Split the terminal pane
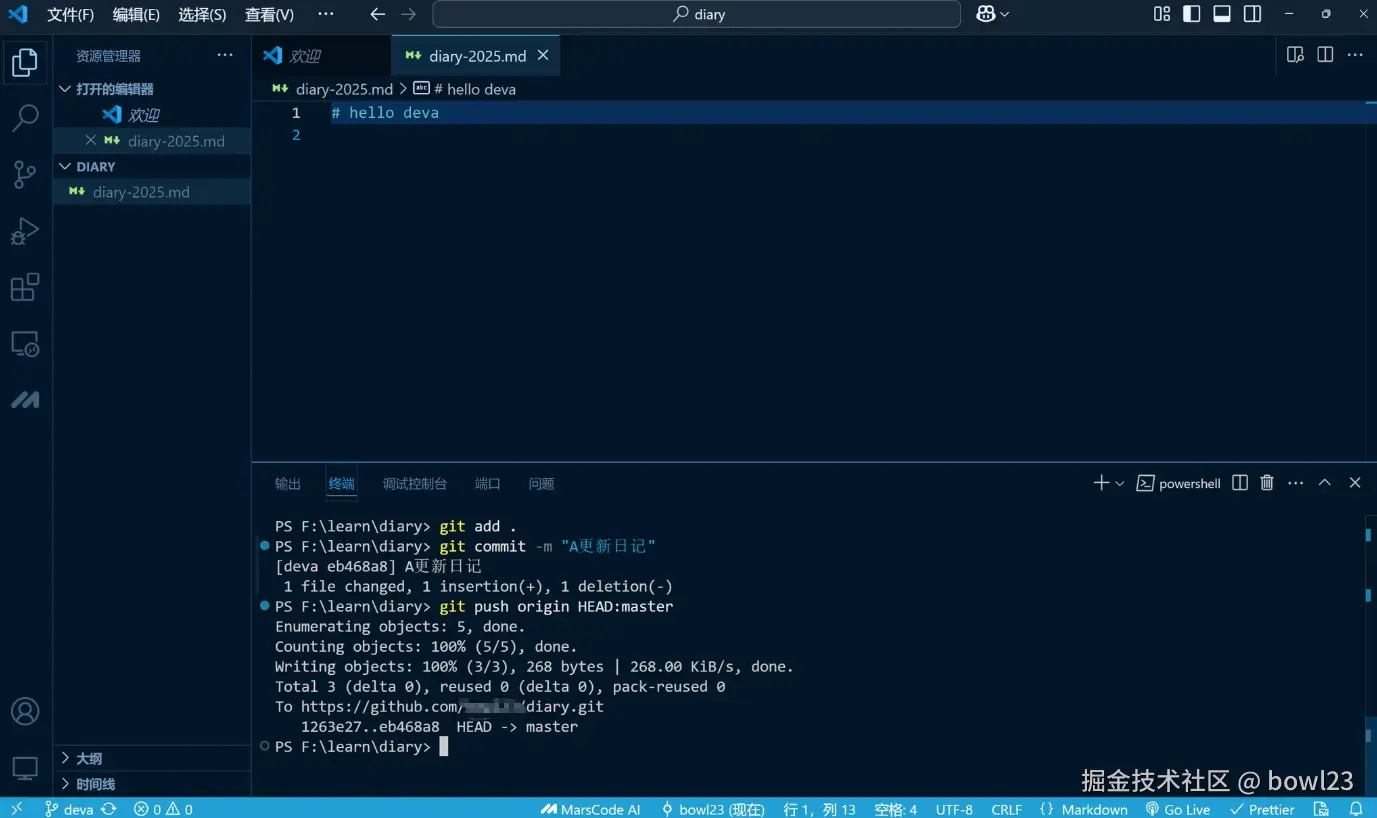The image size is (1377, 818). [x=1240, y=483]
